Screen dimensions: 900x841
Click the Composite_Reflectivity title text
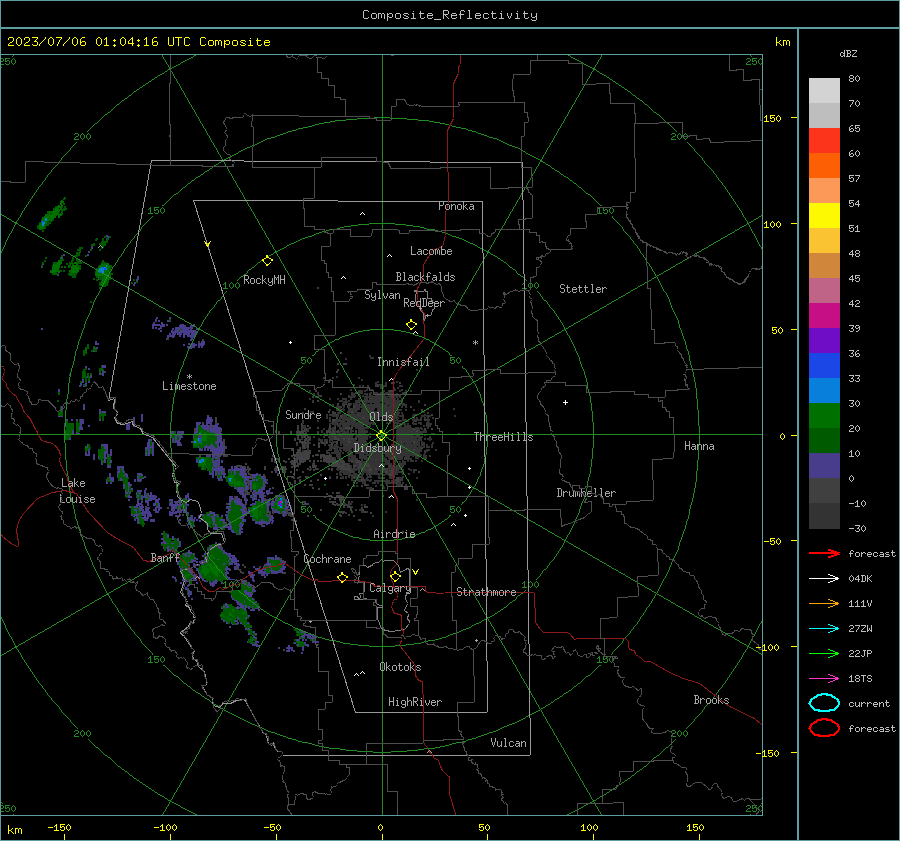[450, 15]
